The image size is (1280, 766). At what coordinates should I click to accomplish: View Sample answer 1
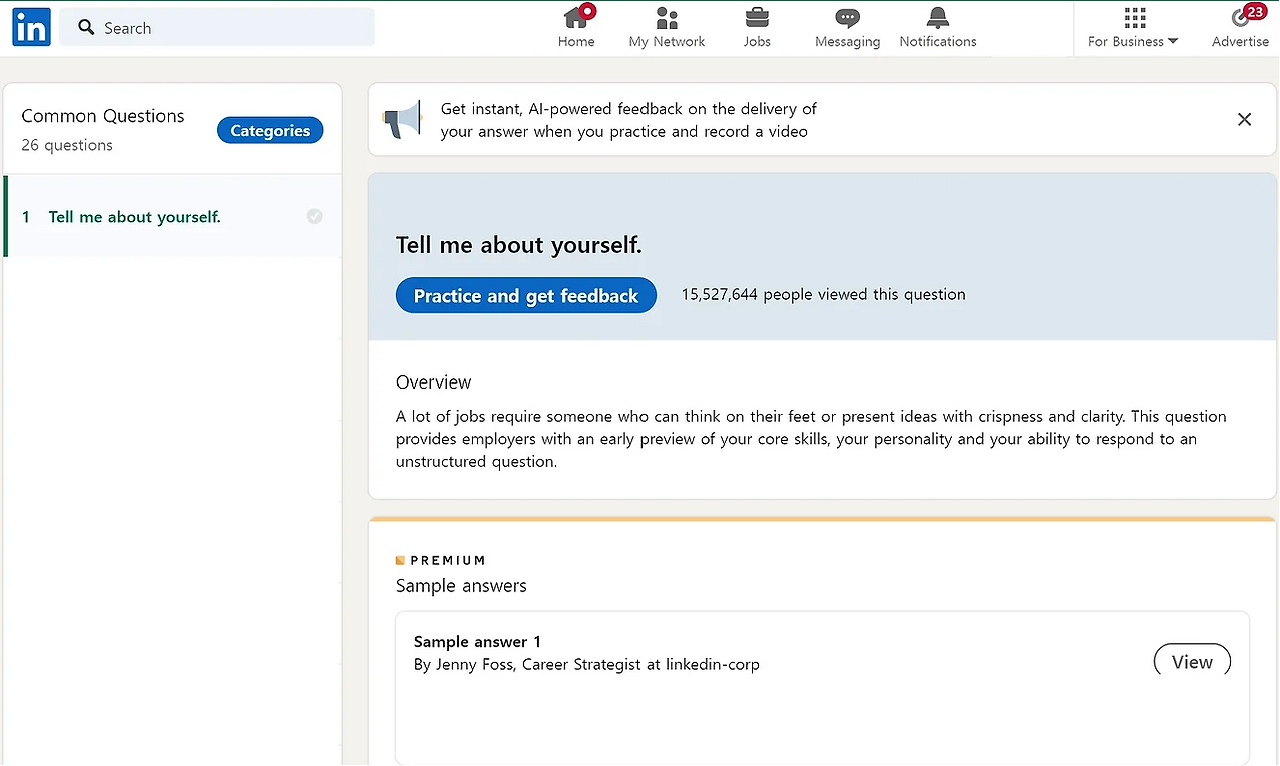(x=1192, y=661)
